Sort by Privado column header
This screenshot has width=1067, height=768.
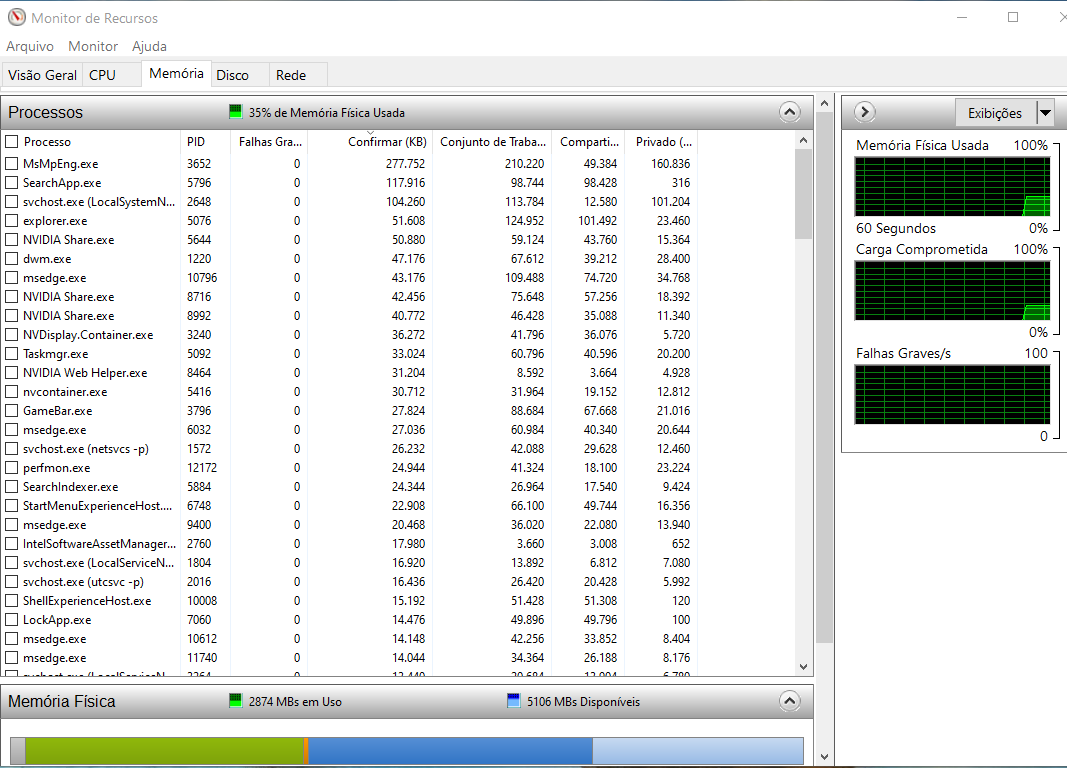click(x=662, y=141)
